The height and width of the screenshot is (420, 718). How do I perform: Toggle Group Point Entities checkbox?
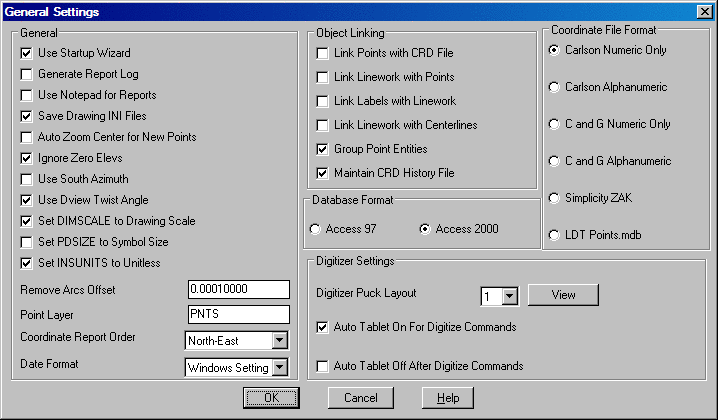[322, 149]
